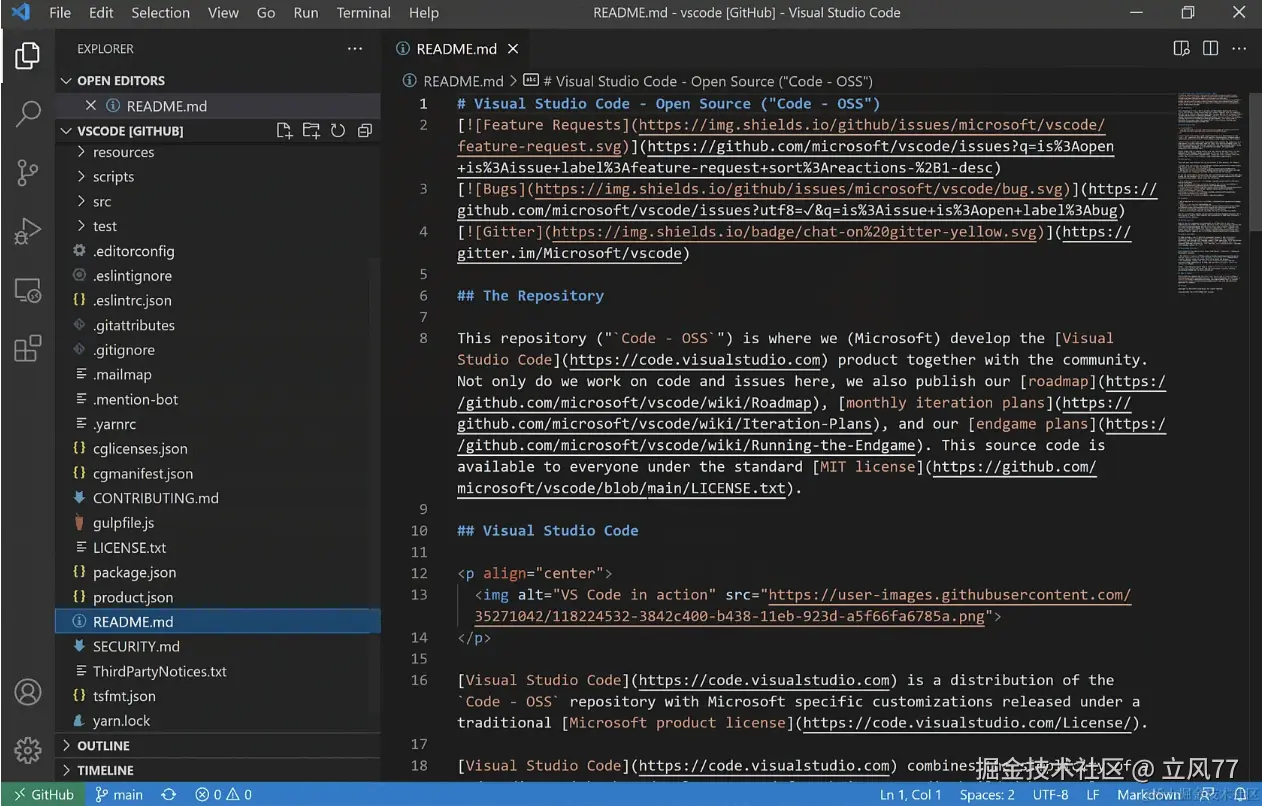Screen dimensions: 1262x806
Task: Open .gitignore file
Action: 218,350
